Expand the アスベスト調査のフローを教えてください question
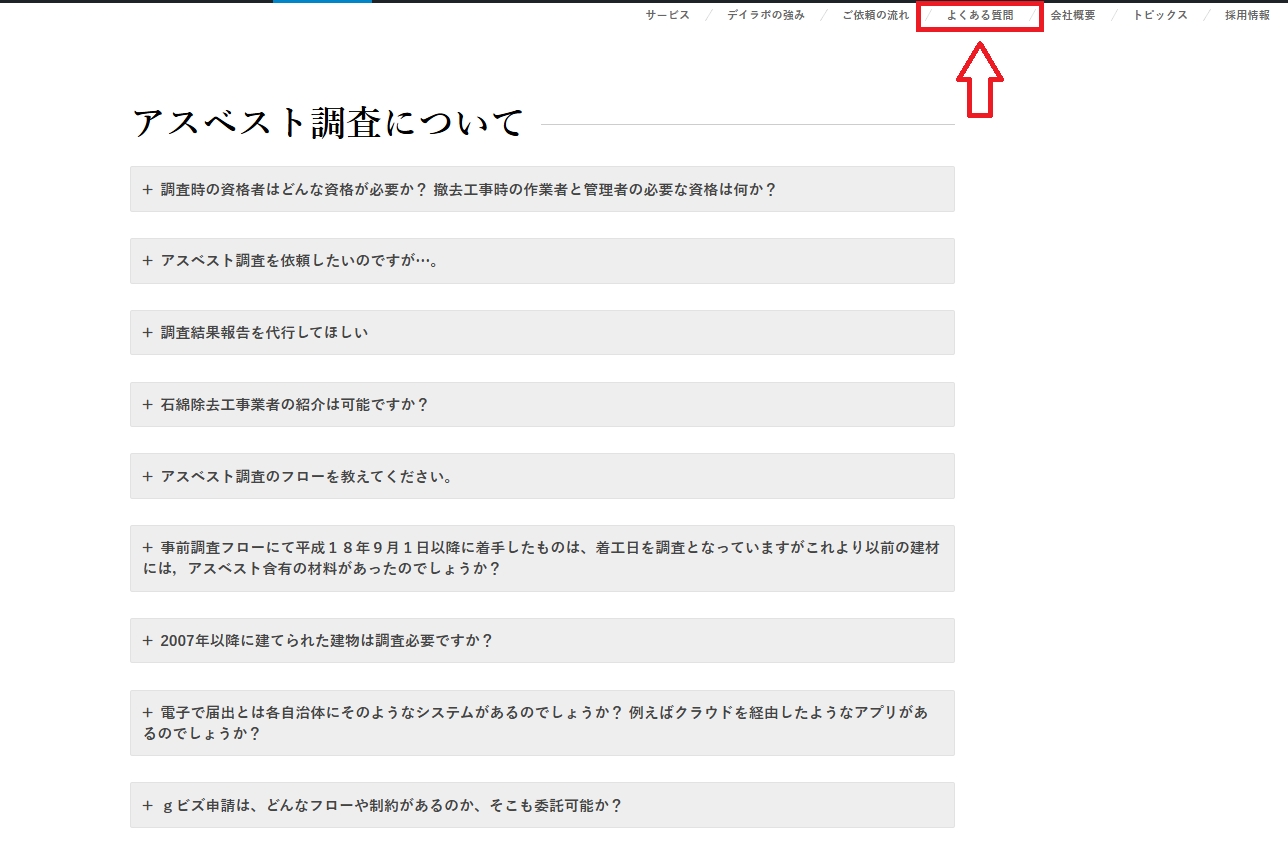The width and height of the screenshot is (1288, 863). (307, 477)
